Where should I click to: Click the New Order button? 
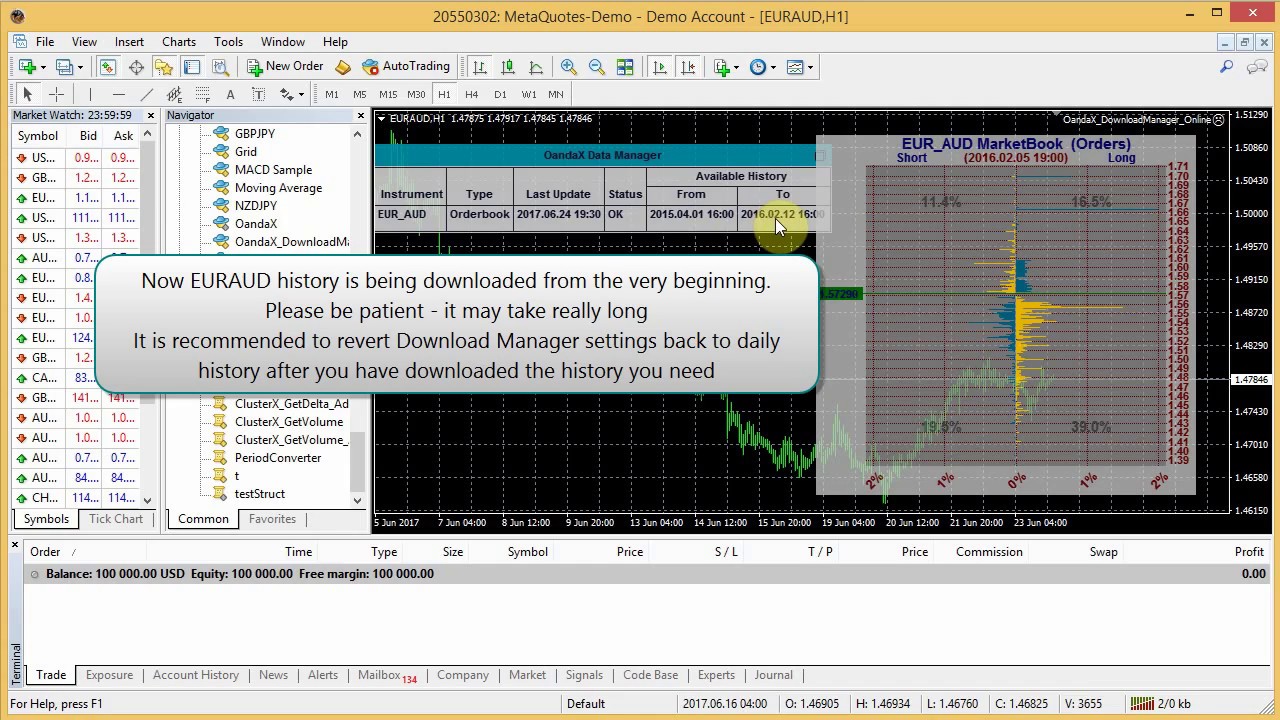285,67
